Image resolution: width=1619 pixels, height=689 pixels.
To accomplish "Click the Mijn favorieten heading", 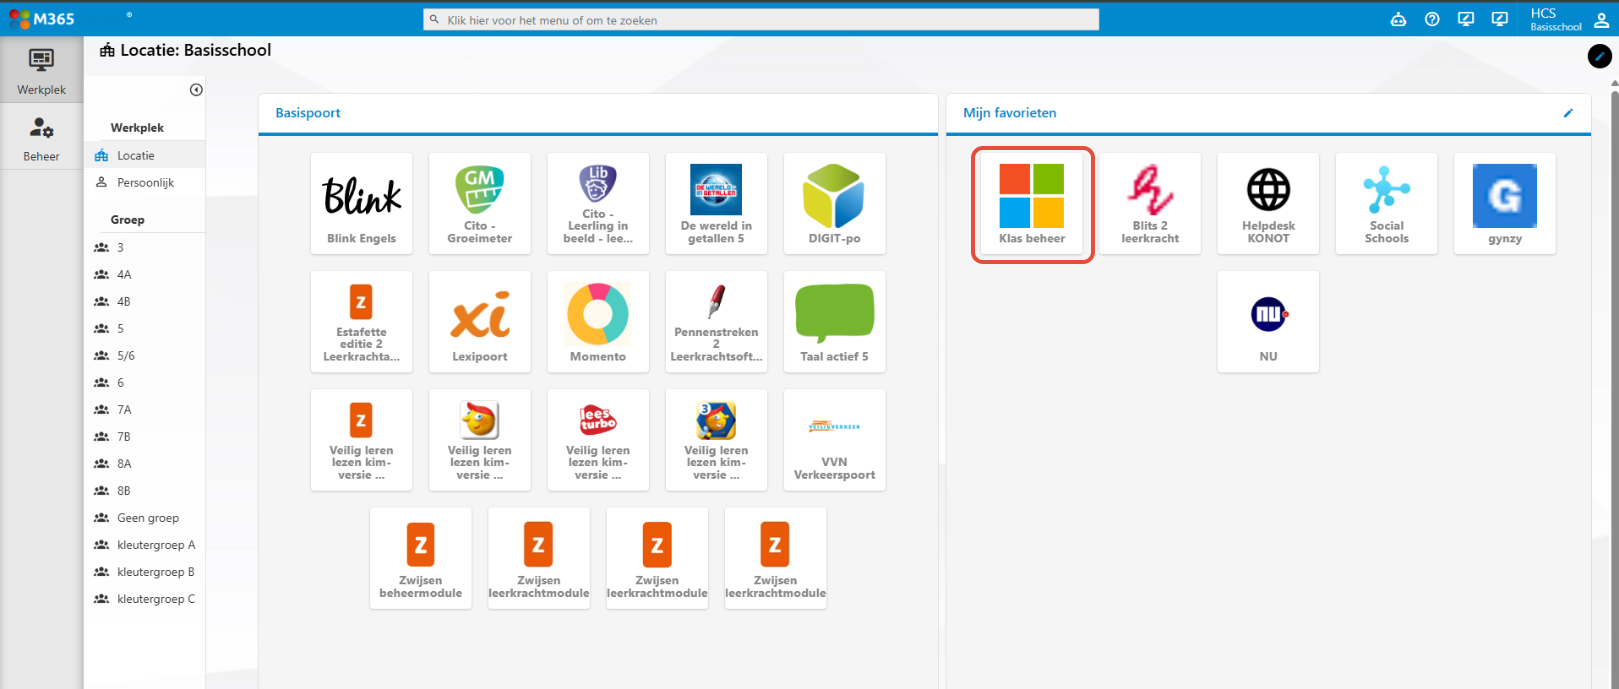I will click(x=1009, y=113).
